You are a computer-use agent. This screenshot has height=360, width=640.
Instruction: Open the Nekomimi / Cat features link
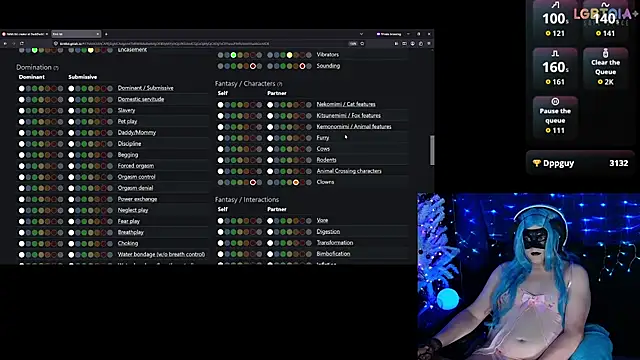tap(346, 104)
